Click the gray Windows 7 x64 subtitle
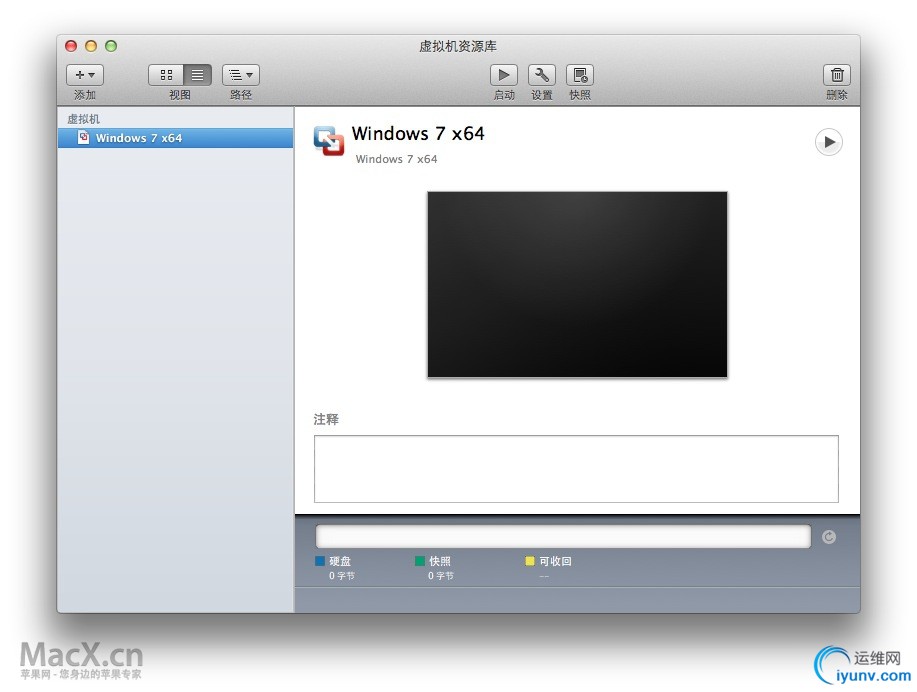The width and height of the screenshot is (917, 692). coord(397,159)
